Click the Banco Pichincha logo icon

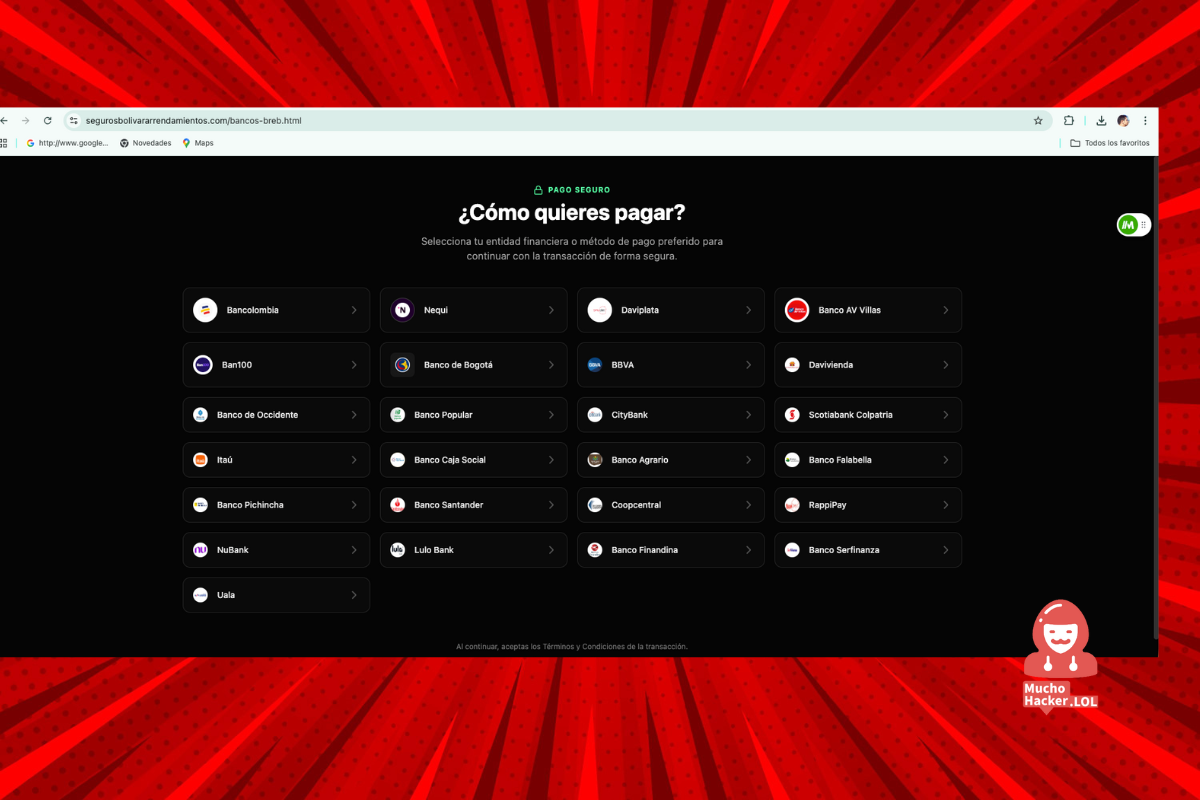coord(200,505)
